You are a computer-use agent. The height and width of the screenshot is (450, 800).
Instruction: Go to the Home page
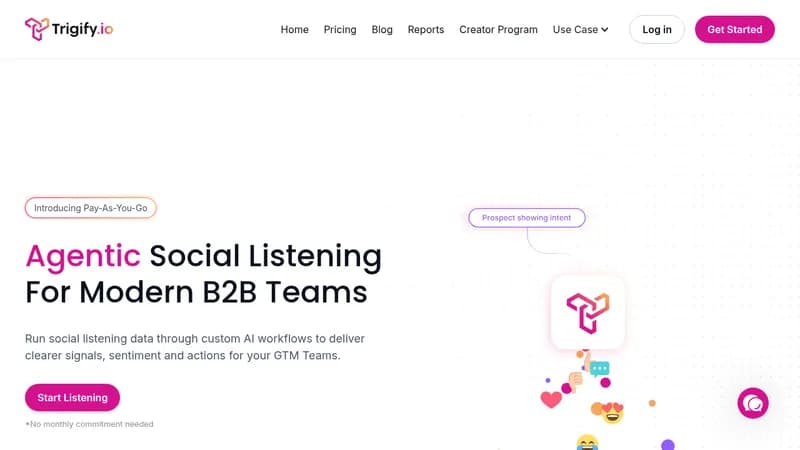[294, 30]
